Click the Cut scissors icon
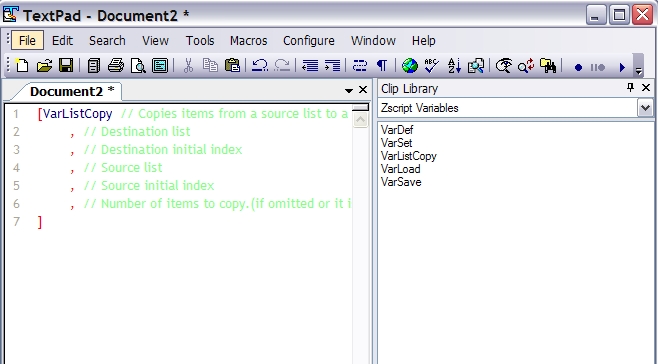Screen dimensions: 658x364 pyautogui.click(x=188, y=66)
